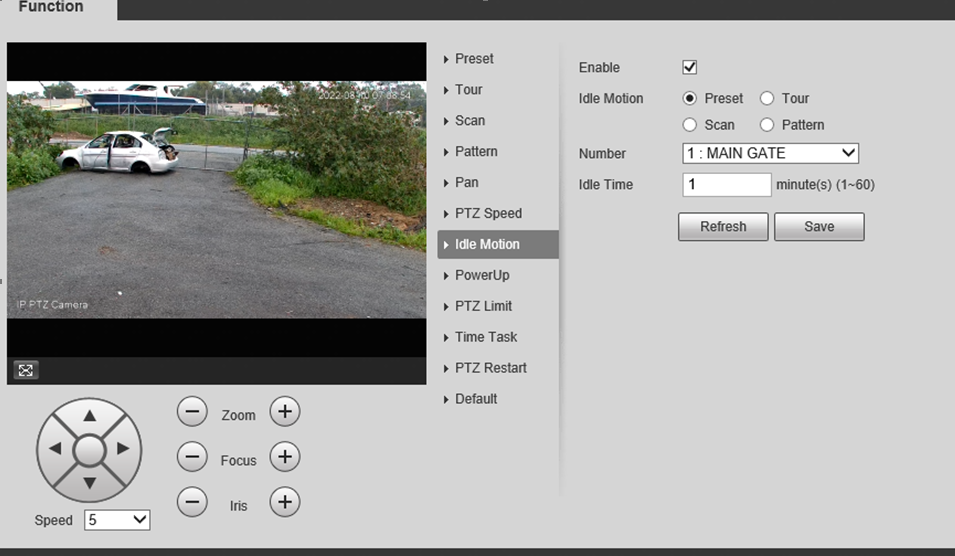Viewport: 955px width, 556px height.
Task: Choose the Scan idle motion option
Action: (690, 125)
